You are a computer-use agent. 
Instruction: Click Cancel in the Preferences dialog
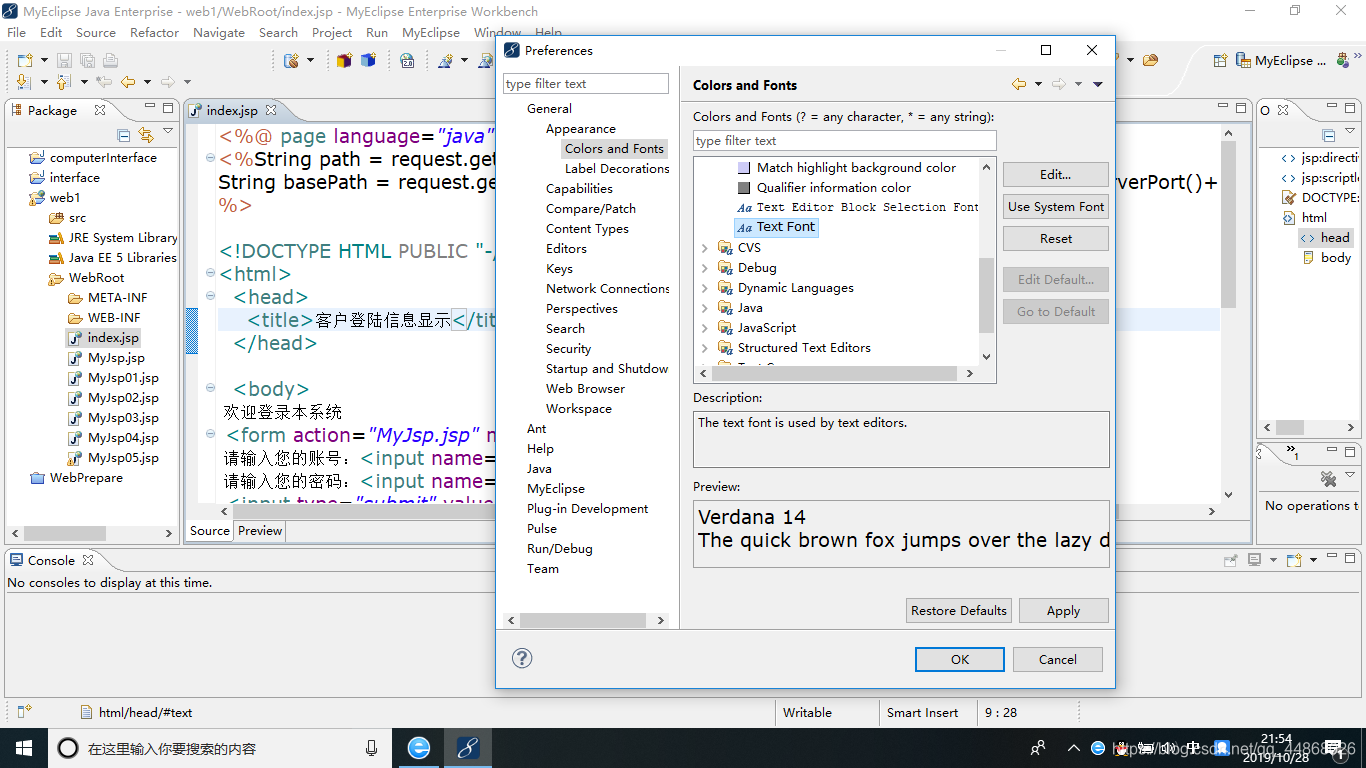[x=1057, y=659]
